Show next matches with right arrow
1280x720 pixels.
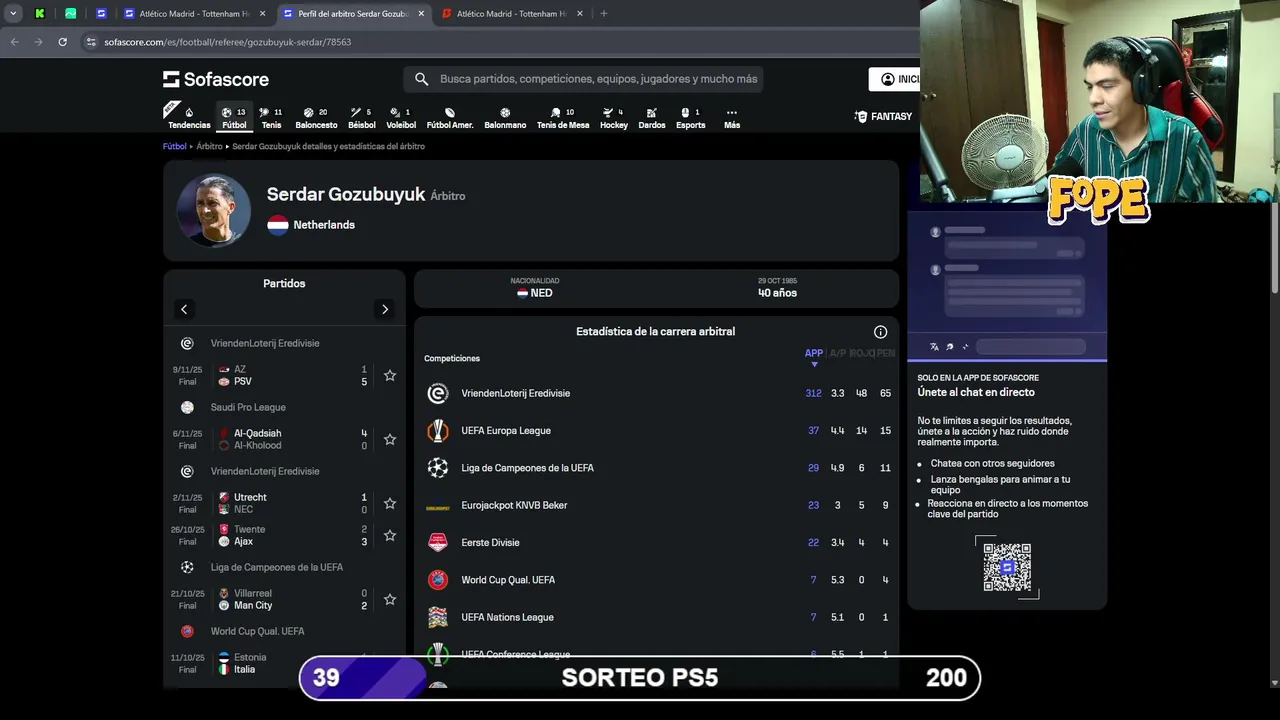tap(385, 309)
